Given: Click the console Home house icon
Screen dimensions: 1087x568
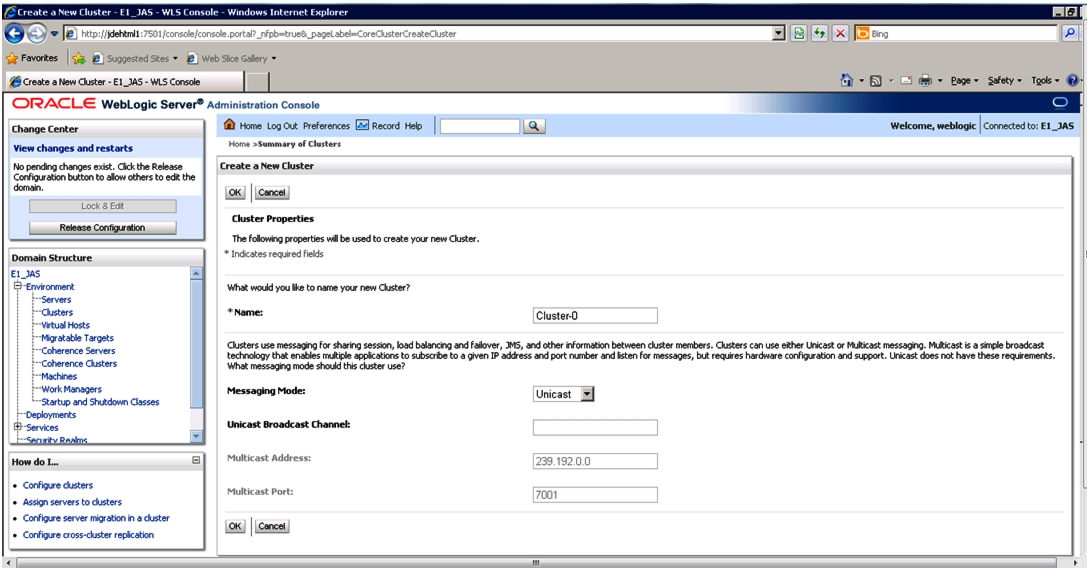Looking at the screenshot, I should [229, 125].
